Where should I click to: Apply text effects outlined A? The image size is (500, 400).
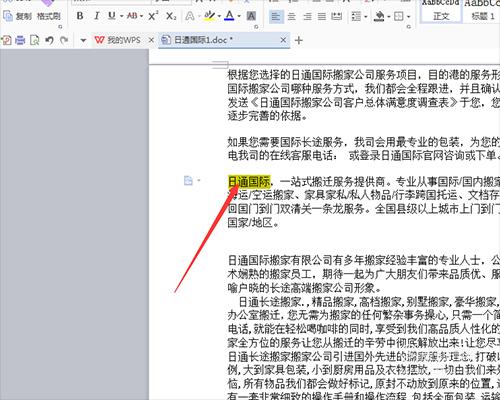point(190,16)
